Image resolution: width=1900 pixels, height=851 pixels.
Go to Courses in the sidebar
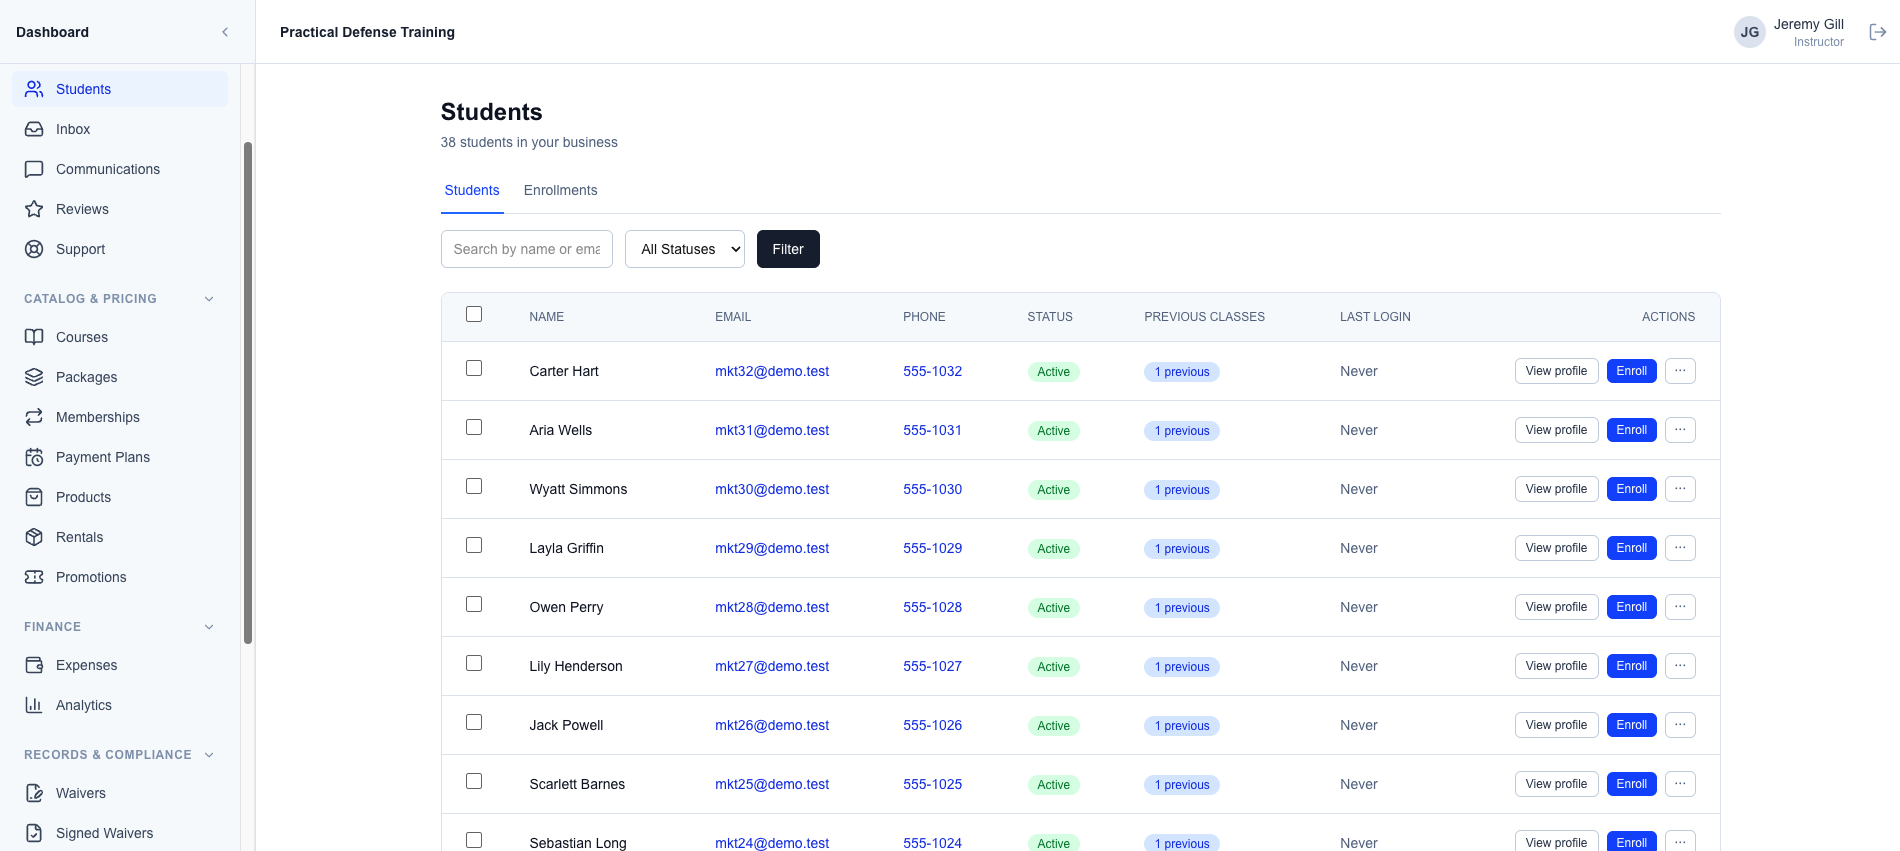pos(120,337)
